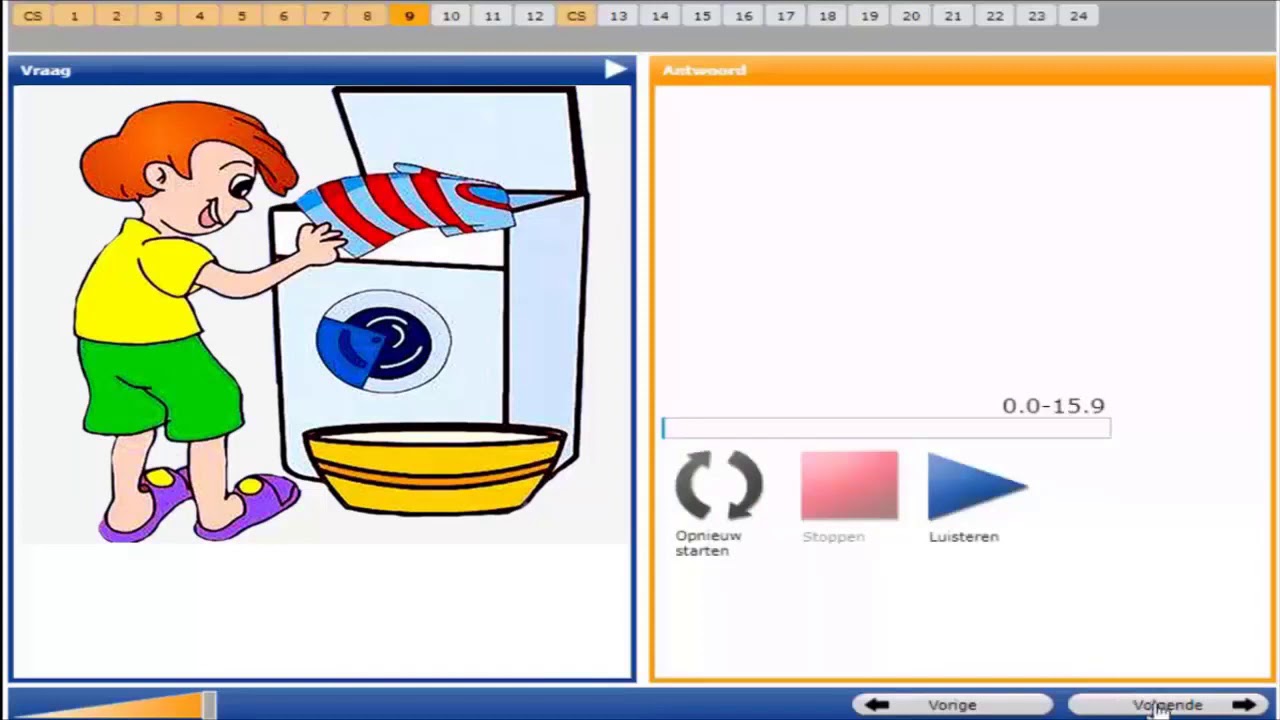The width and height of the screenshot is (1280, 720).
Task: Jump to question tab 13
Action: coord(618,16)
